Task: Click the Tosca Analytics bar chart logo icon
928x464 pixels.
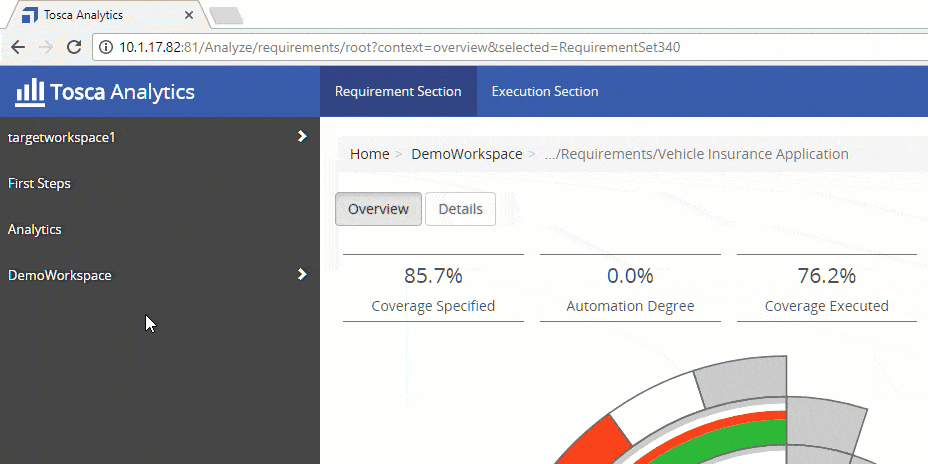Action: click(30, 92)
